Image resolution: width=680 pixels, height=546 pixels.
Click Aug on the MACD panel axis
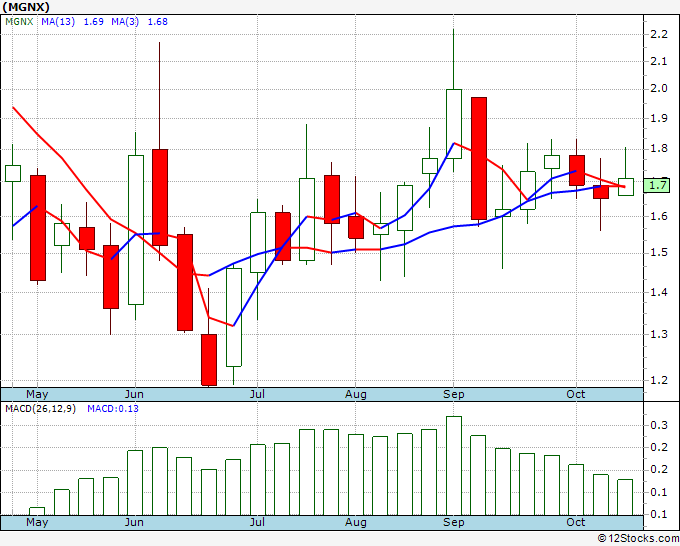(x=356, y=522)
